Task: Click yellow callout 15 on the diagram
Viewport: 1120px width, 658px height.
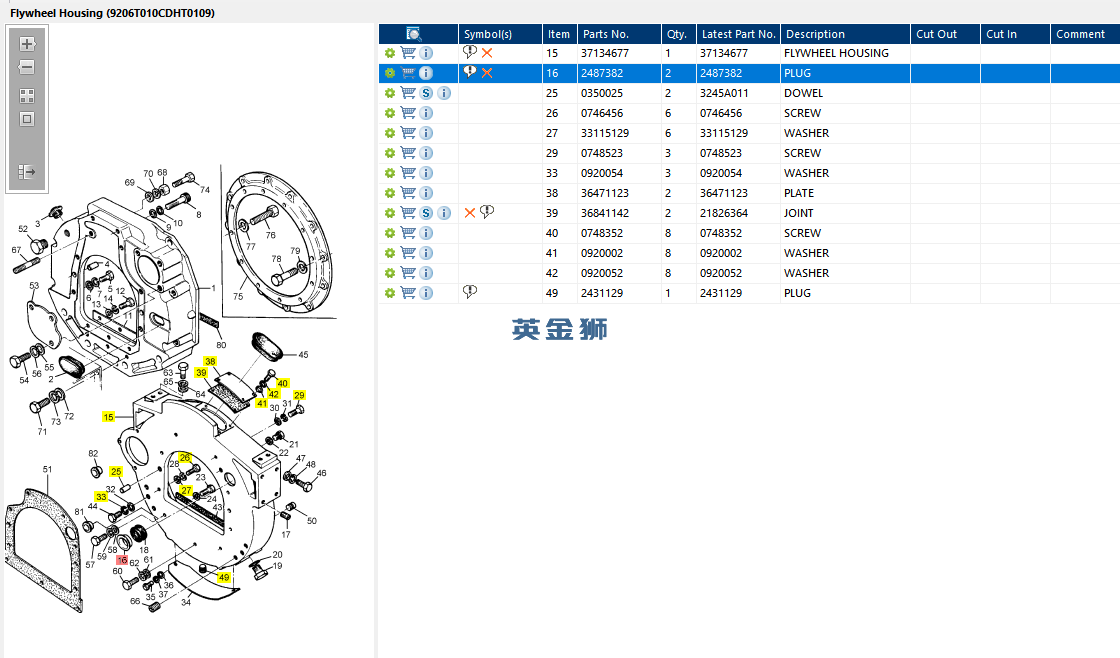Action: click(109, 417)
